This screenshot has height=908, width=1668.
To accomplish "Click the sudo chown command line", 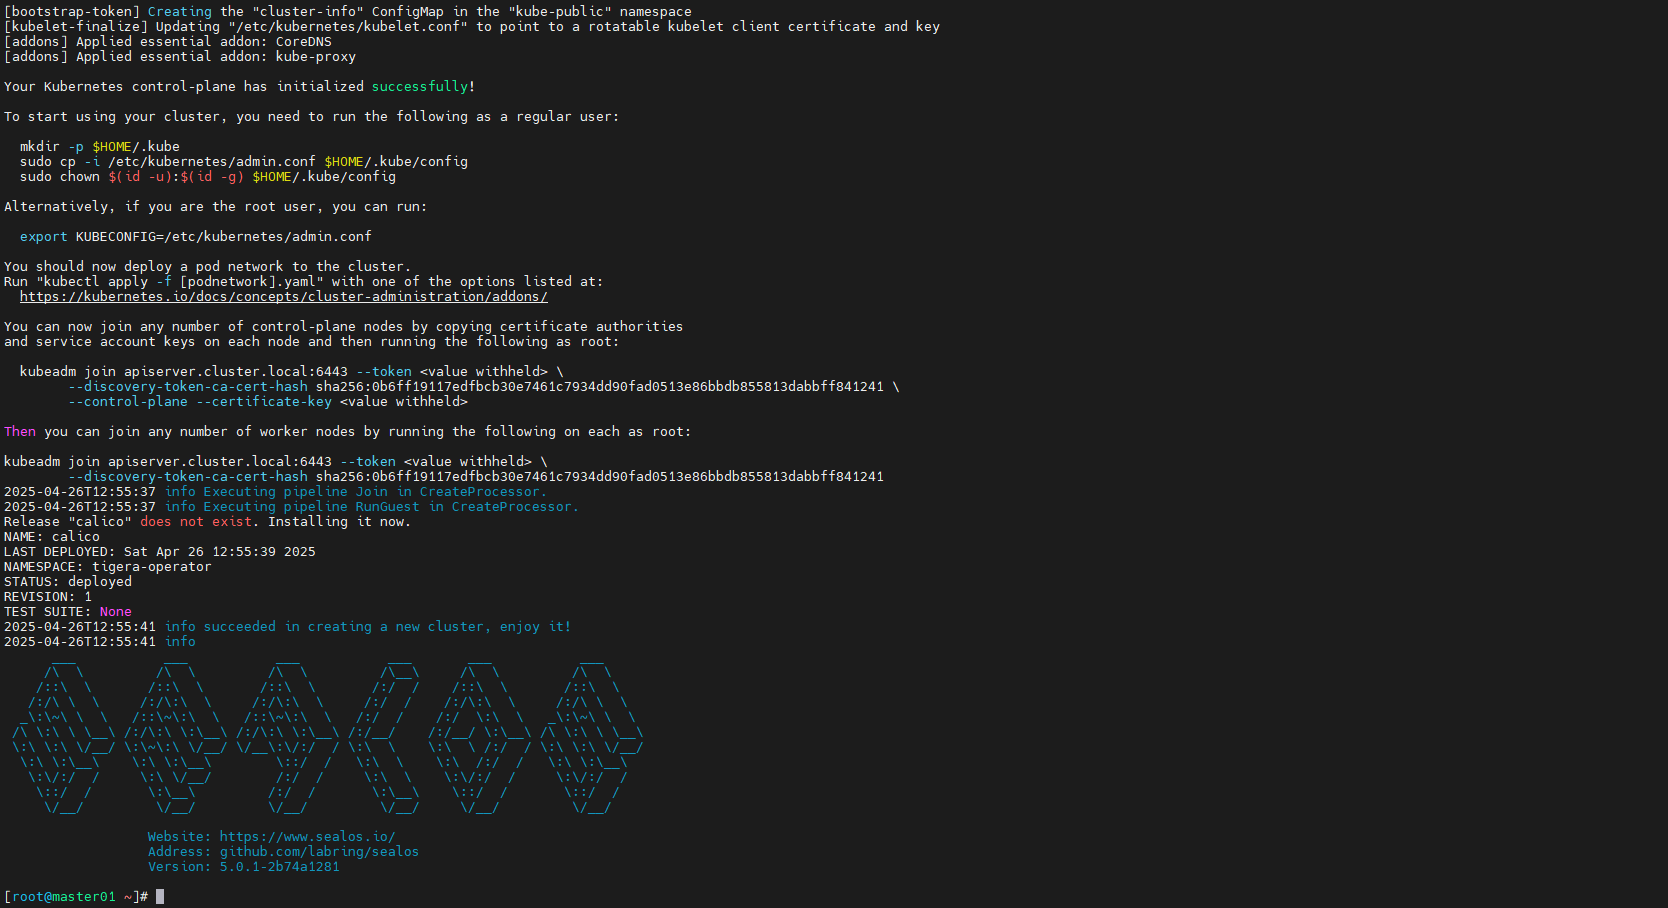I will tap(207, 177).
